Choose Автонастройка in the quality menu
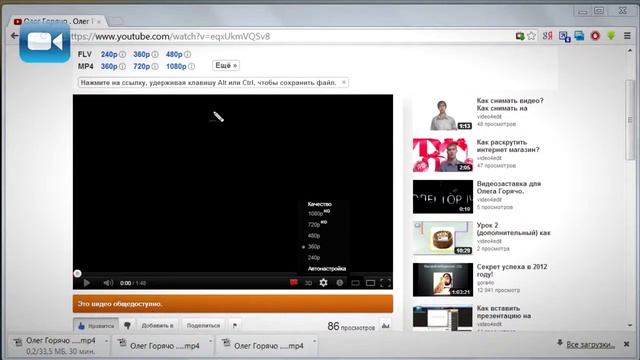640x360 pixels. click(327, 269)
